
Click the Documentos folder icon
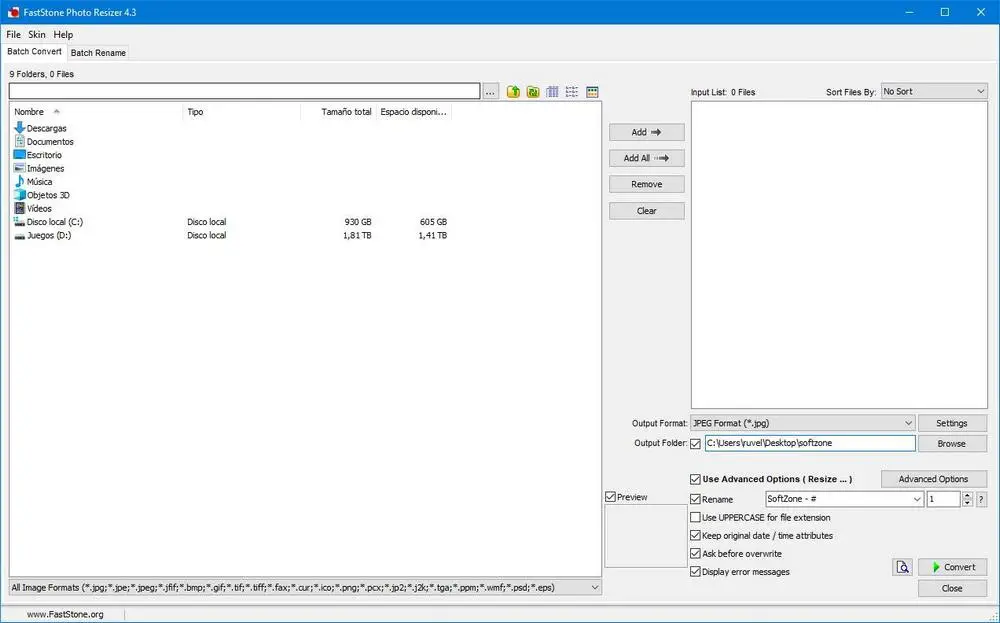tap(19, 142)
